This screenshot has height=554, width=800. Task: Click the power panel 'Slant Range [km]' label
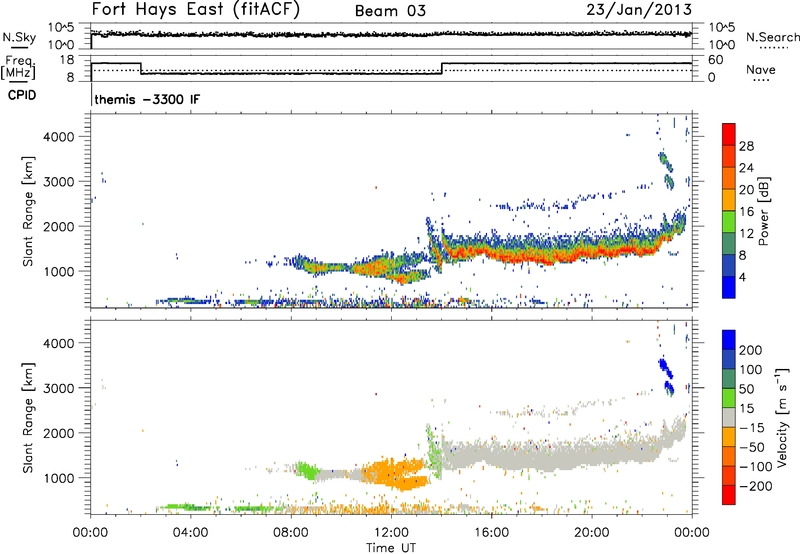(x=28, y=211)
